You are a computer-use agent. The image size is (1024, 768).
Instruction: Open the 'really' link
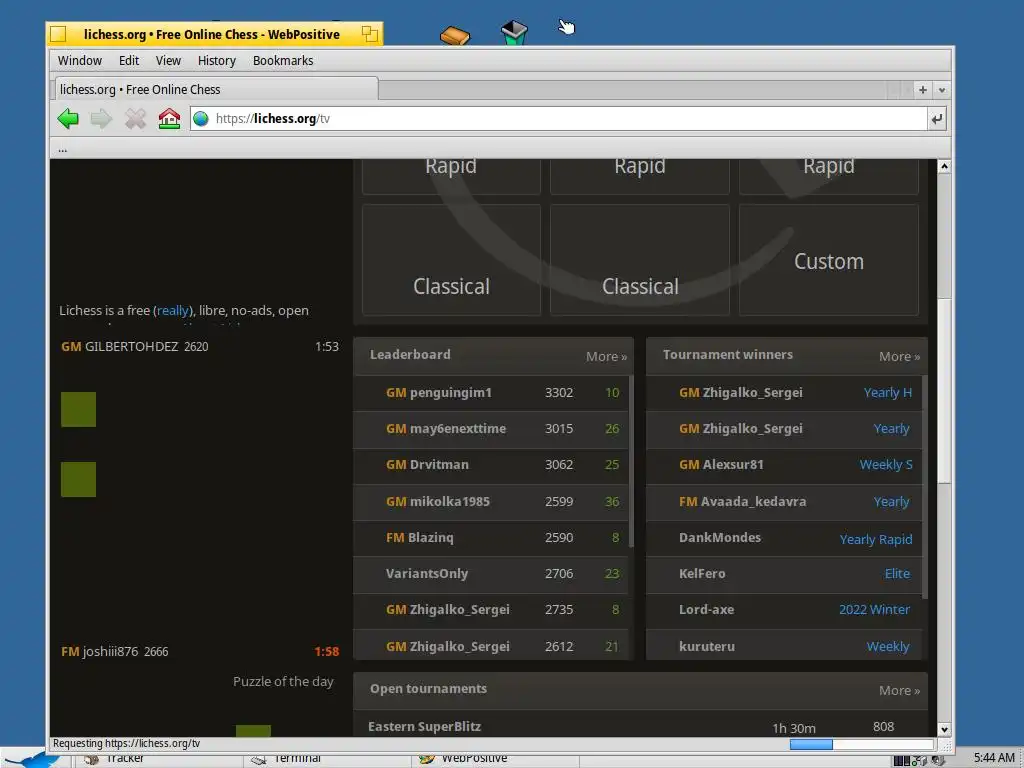click(x=173, y=311)
